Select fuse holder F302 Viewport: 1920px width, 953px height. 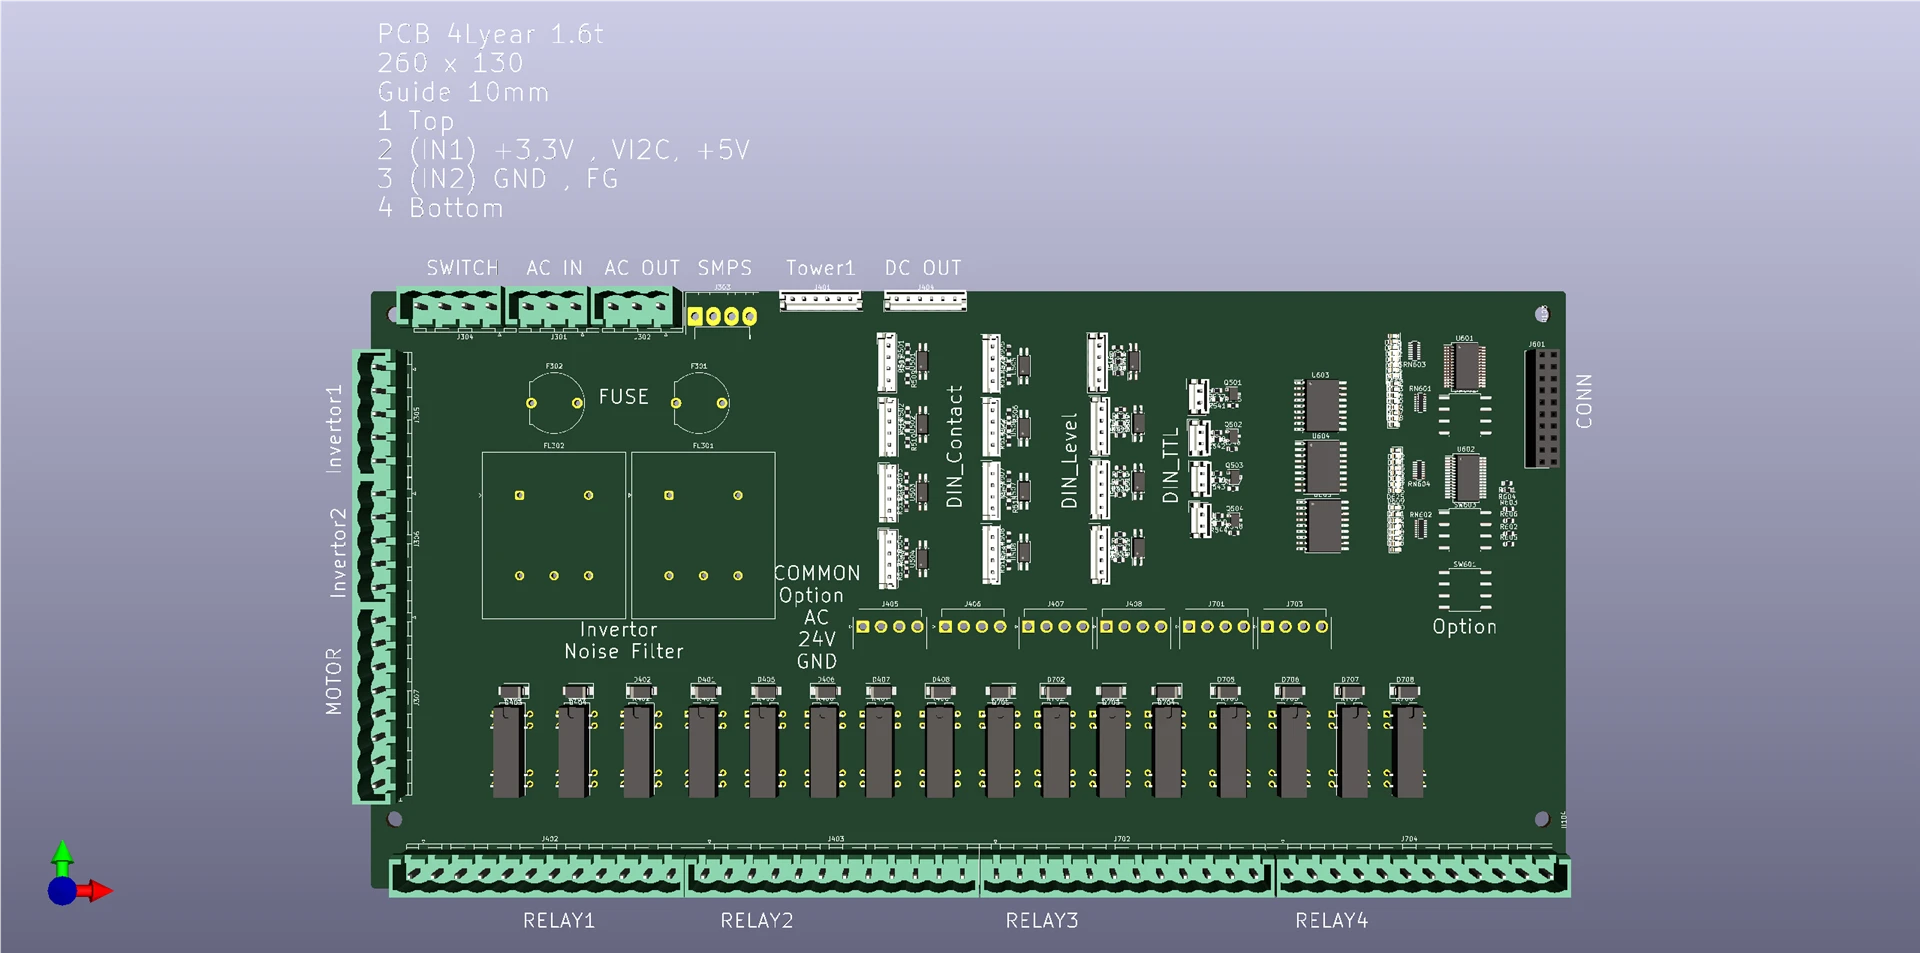coord(555,403)
